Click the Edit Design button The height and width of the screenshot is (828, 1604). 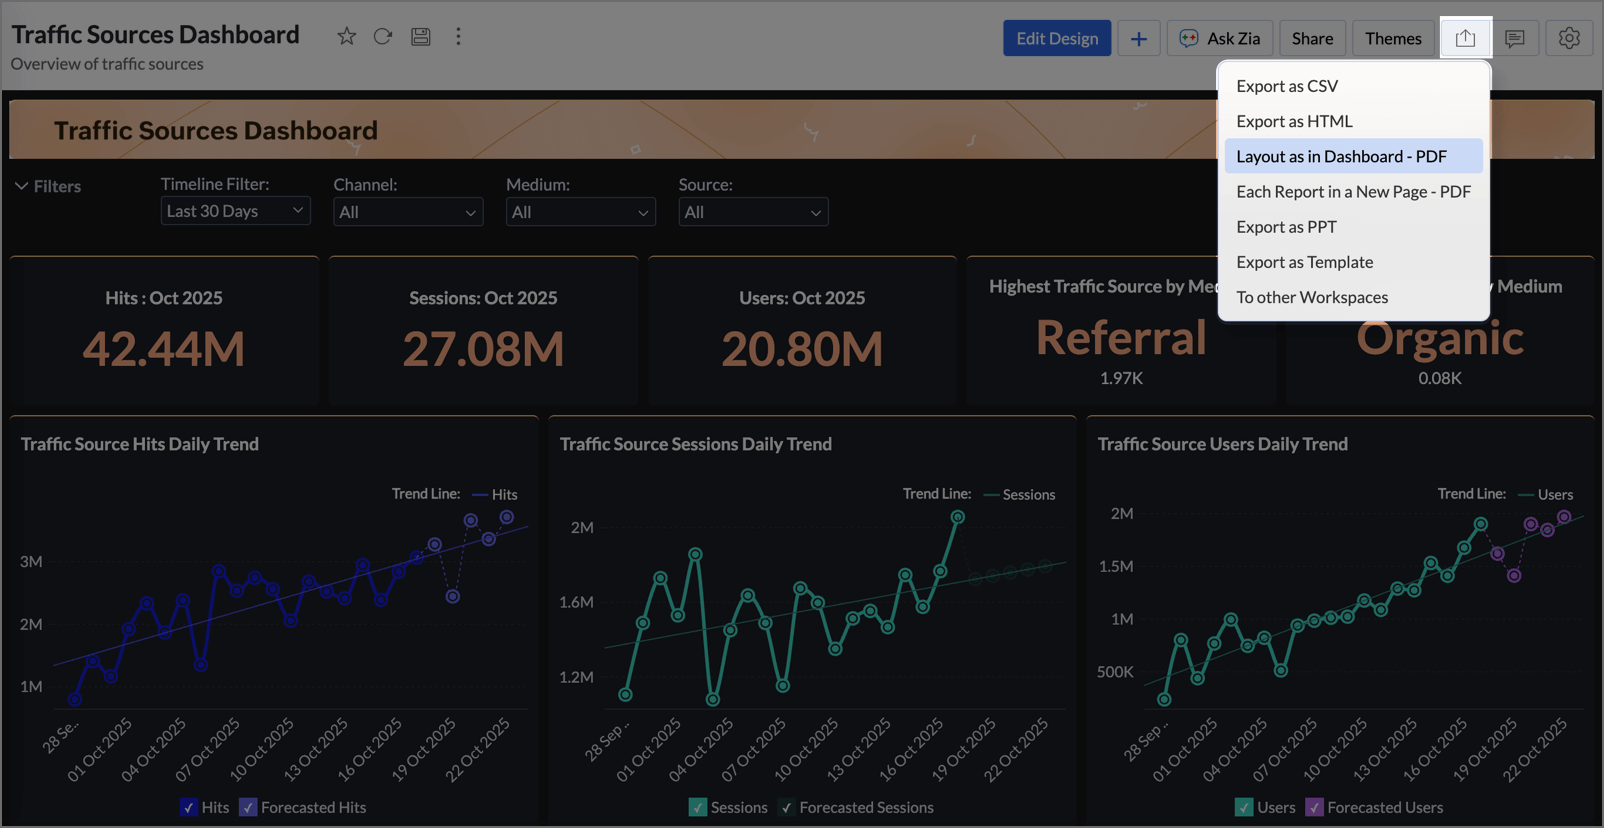pyautogui.click(x=1056, y=38)
